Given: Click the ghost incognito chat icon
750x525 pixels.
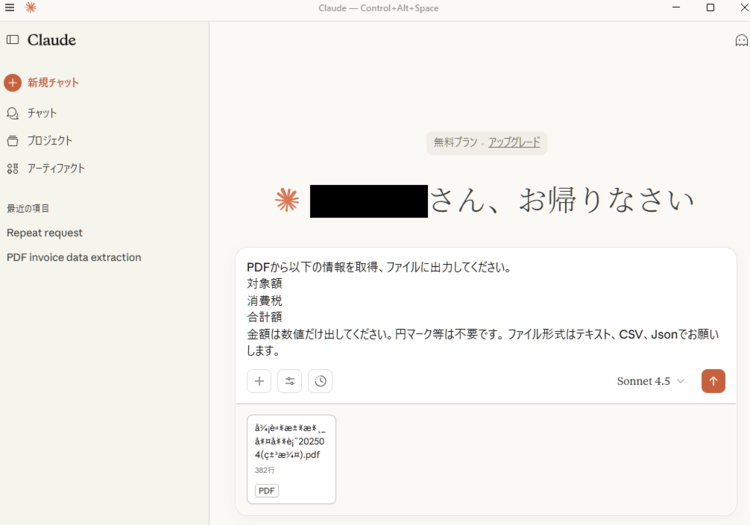Looking at the screenshot, I should (741, 40).
